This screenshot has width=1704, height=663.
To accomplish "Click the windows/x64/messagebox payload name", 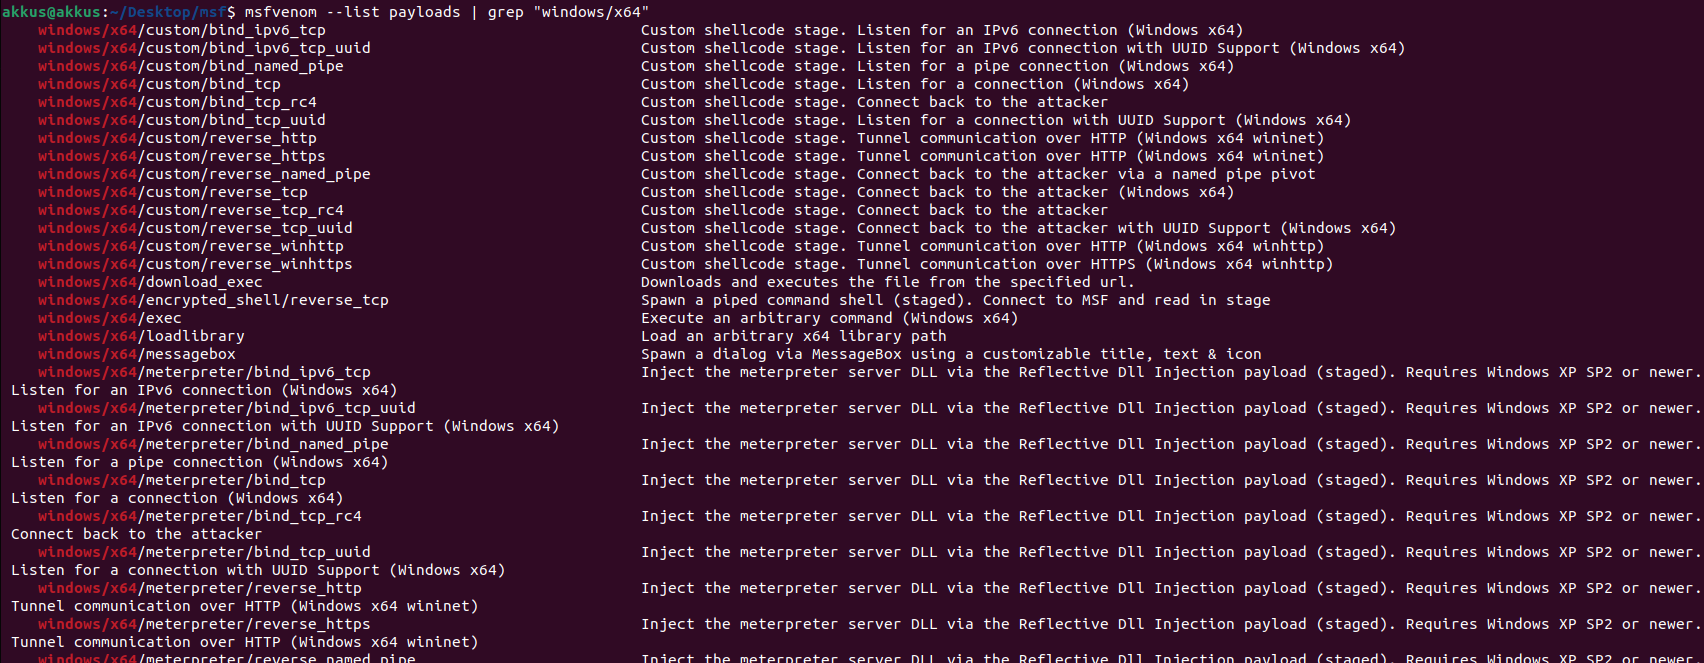I will click(137, 354).
